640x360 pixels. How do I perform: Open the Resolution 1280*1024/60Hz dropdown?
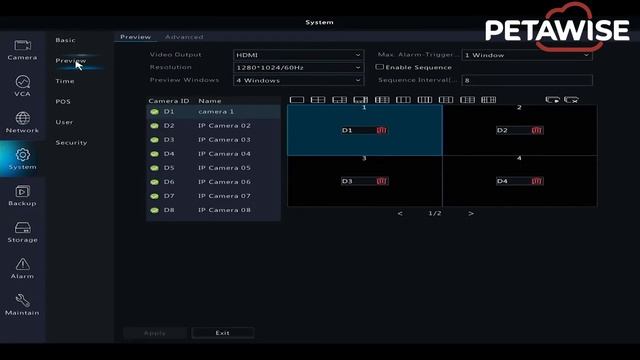click(298, 68)
